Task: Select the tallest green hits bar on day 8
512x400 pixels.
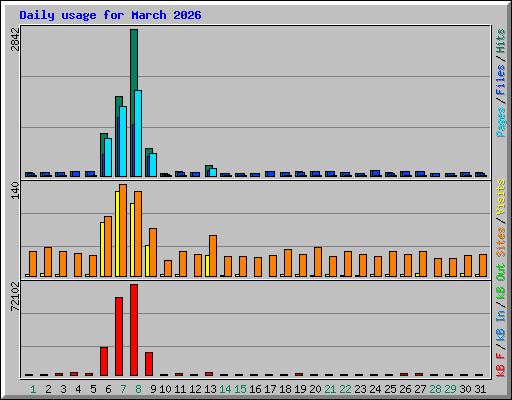Action: (134, 60)
